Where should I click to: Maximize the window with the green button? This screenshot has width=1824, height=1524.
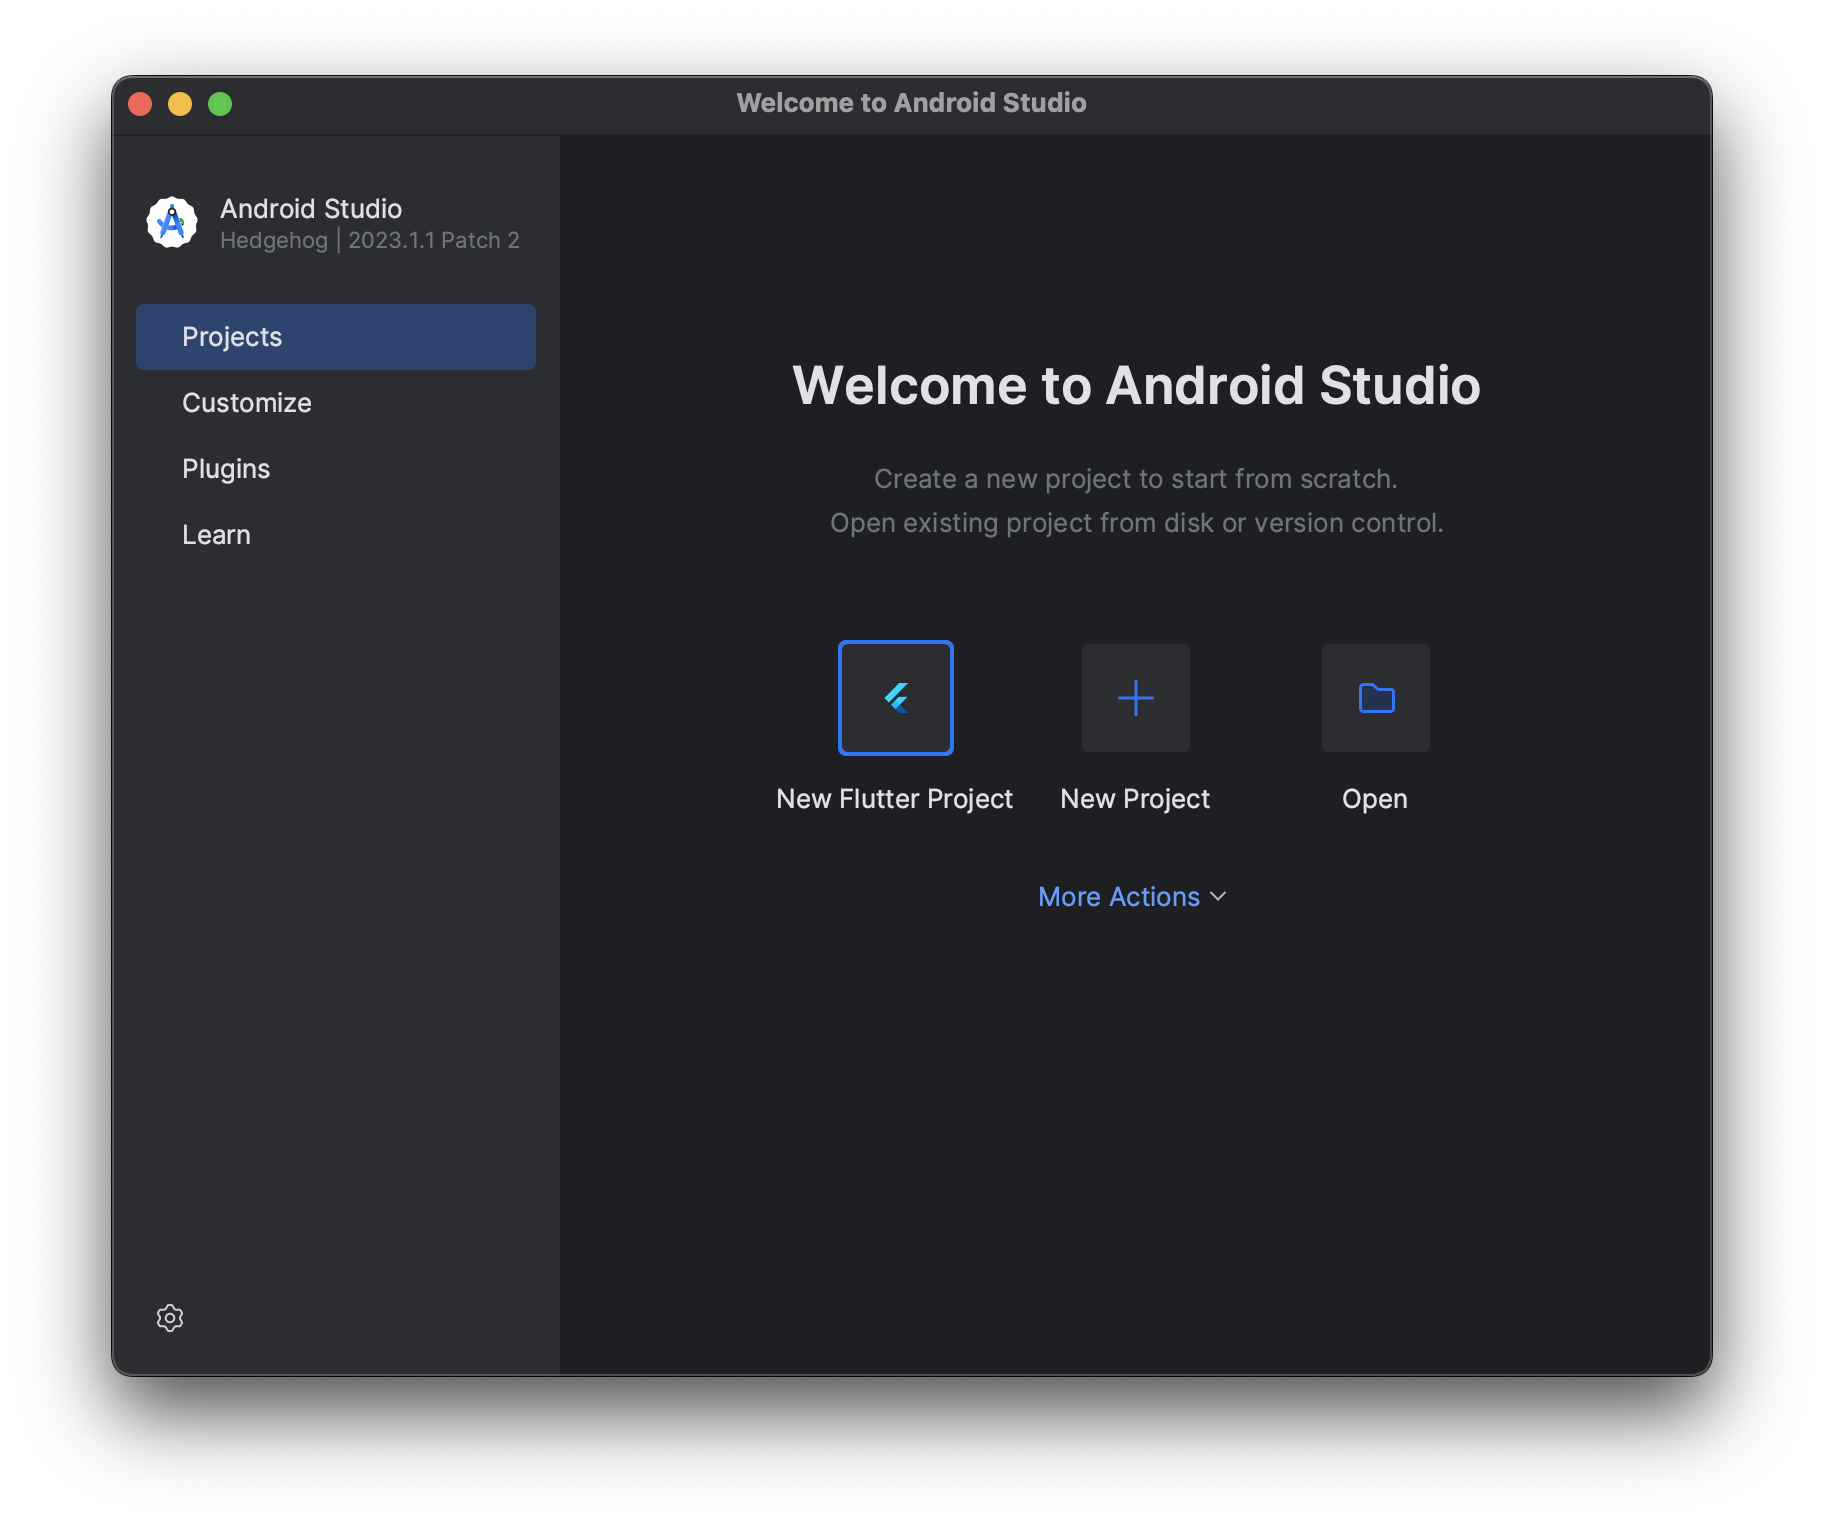(x=220, y=104)
